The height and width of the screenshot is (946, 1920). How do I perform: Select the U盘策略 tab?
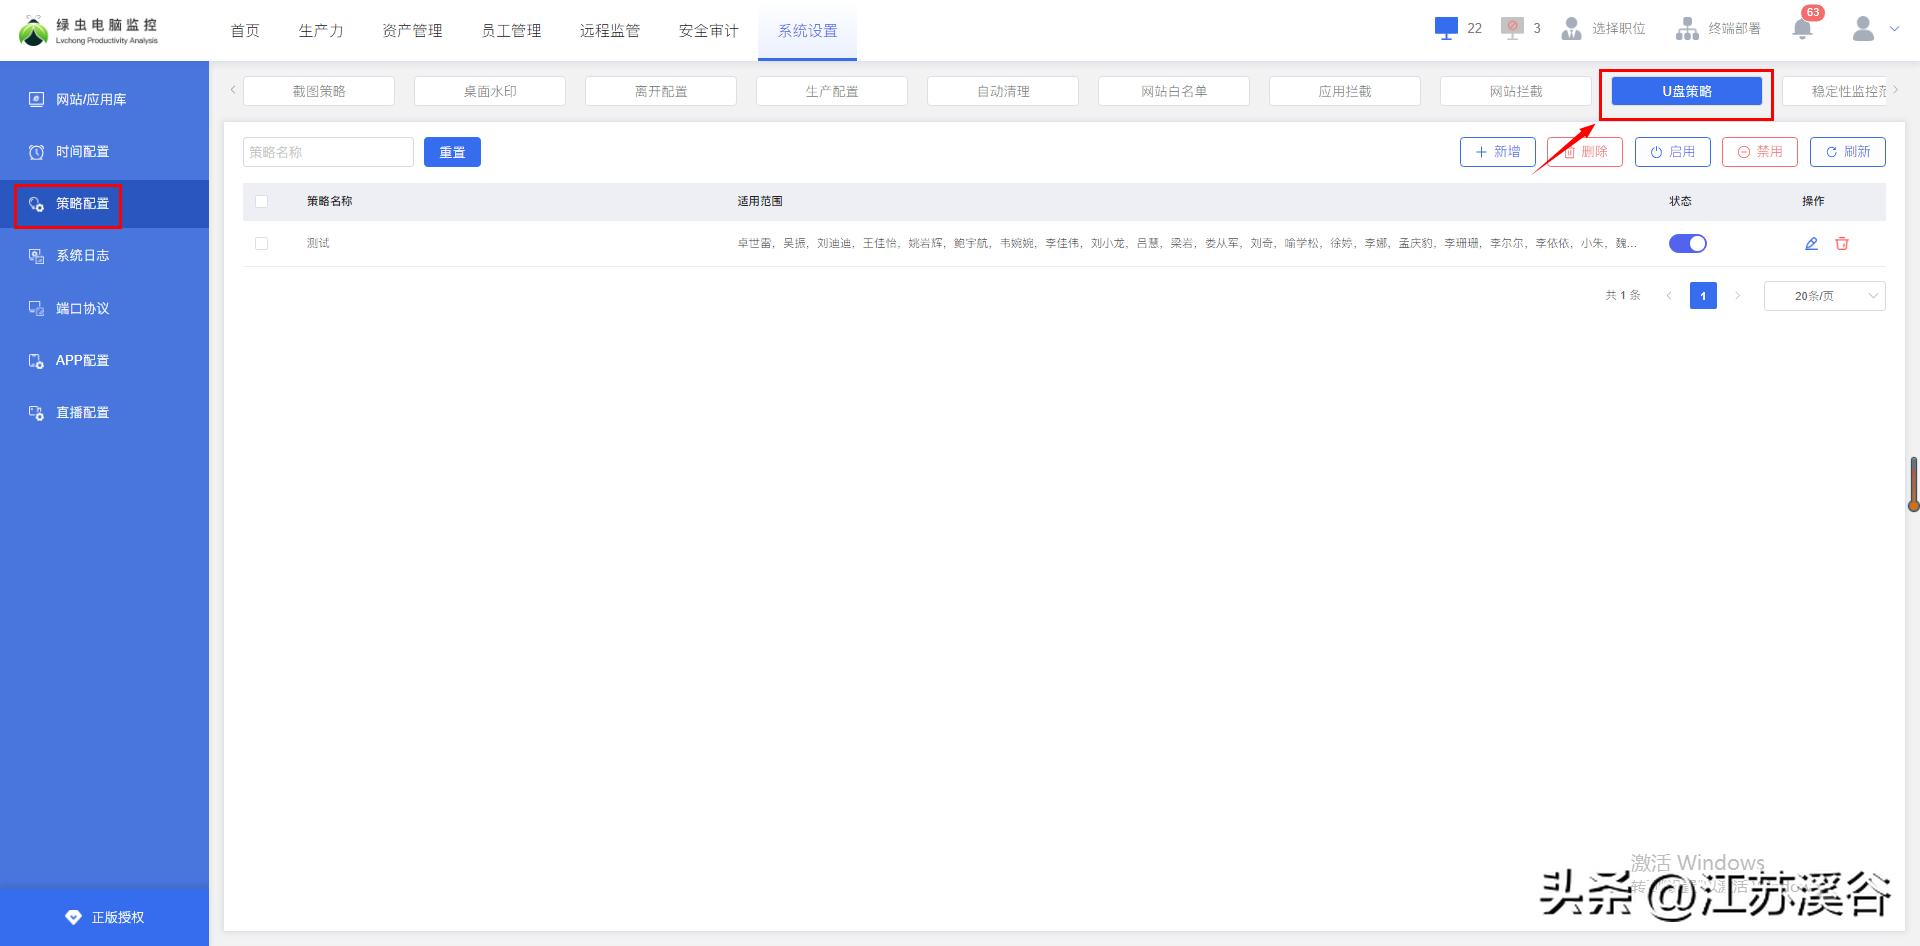(x=1687, y=91)
